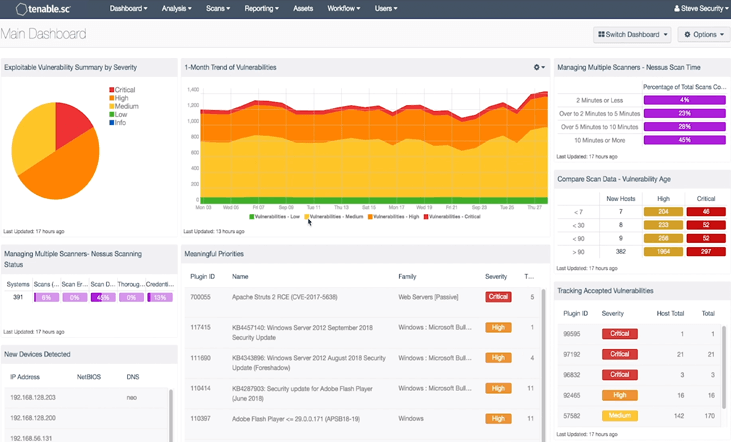Click the High badge for plugin 117415

point(498,327)
